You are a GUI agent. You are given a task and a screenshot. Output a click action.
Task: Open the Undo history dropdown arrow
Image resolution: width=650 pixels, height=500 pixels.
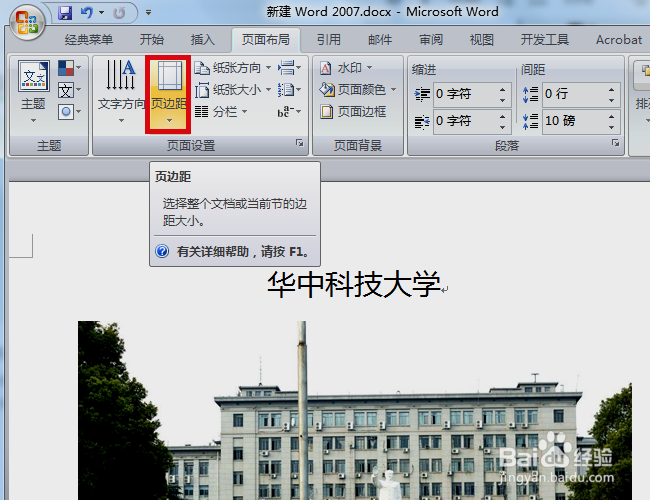pyautogui.click(x=102, y=13)
